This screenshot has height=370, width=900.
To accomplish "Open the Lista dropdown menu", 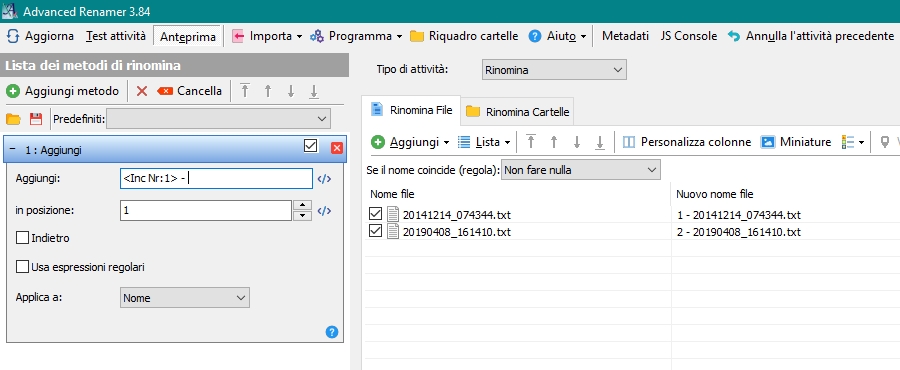I will (484, 142).
